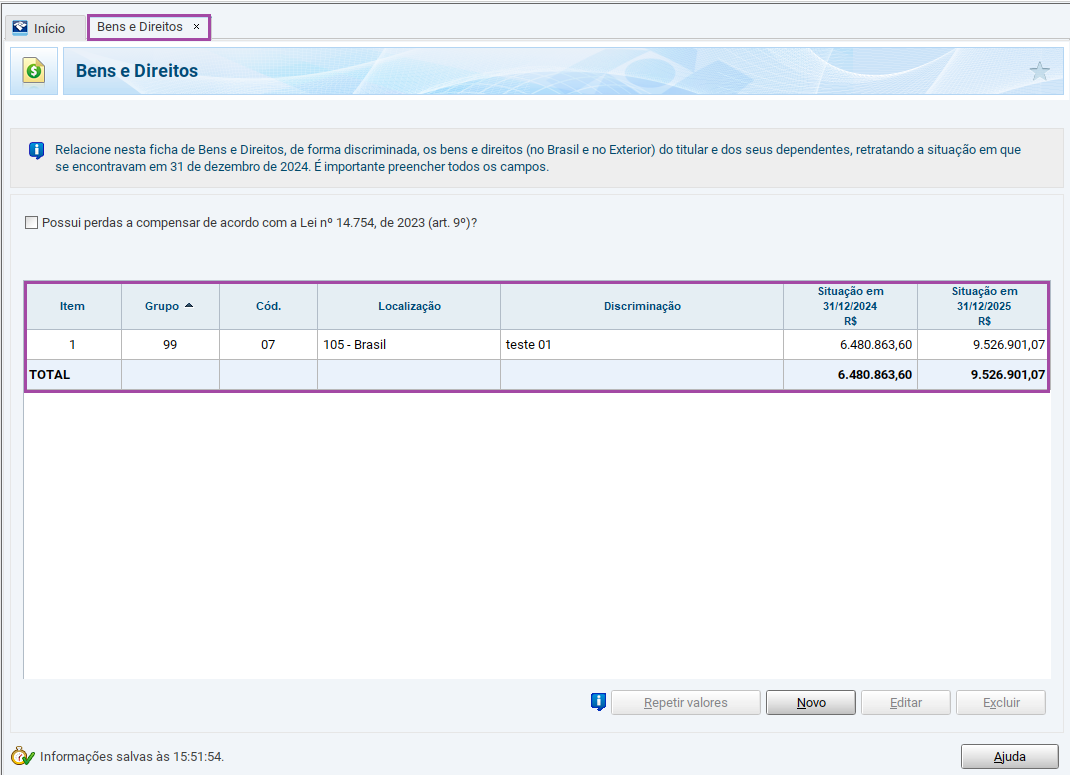Viewport: 1070px width, 775px height.
Task: Click the Localização column header
Action: [409, 306]
